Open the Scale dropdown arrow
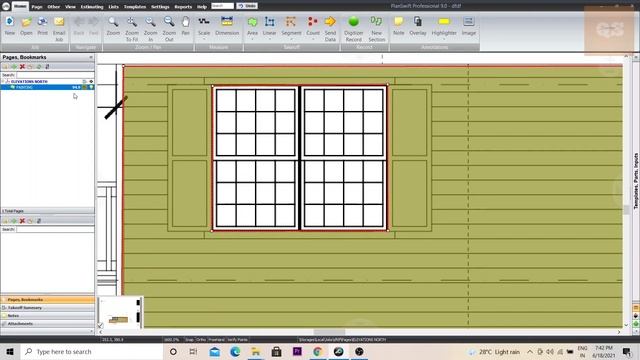This screenshot has width=640, height=360. [204, 40]
